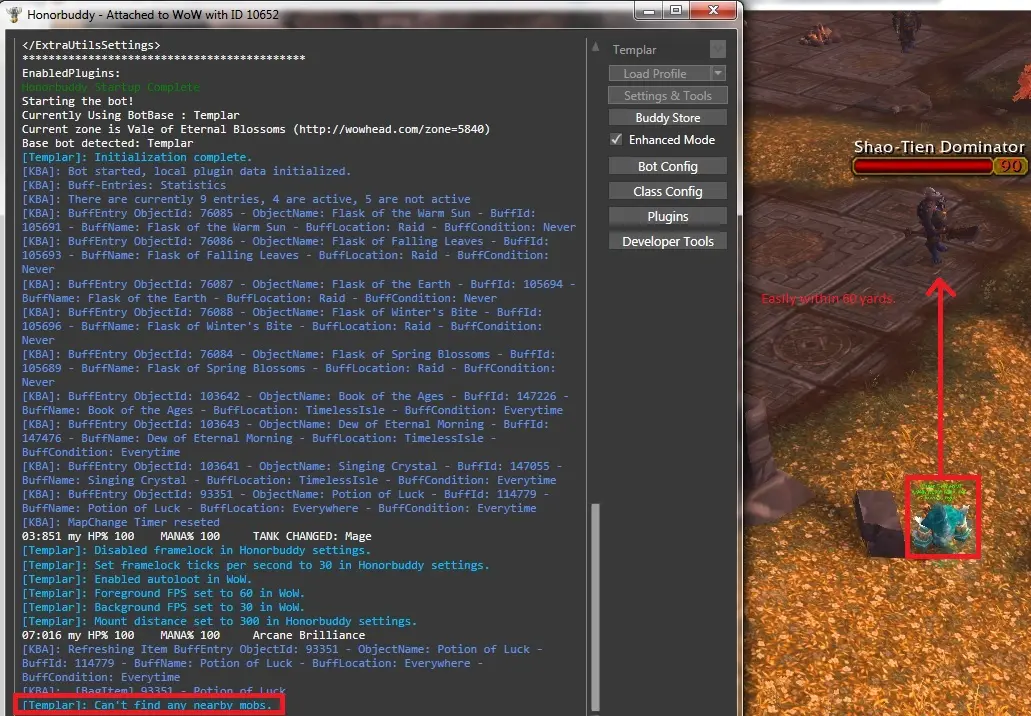Click the 'Base bot detected: Templar' line

click(x=107, y=143)
